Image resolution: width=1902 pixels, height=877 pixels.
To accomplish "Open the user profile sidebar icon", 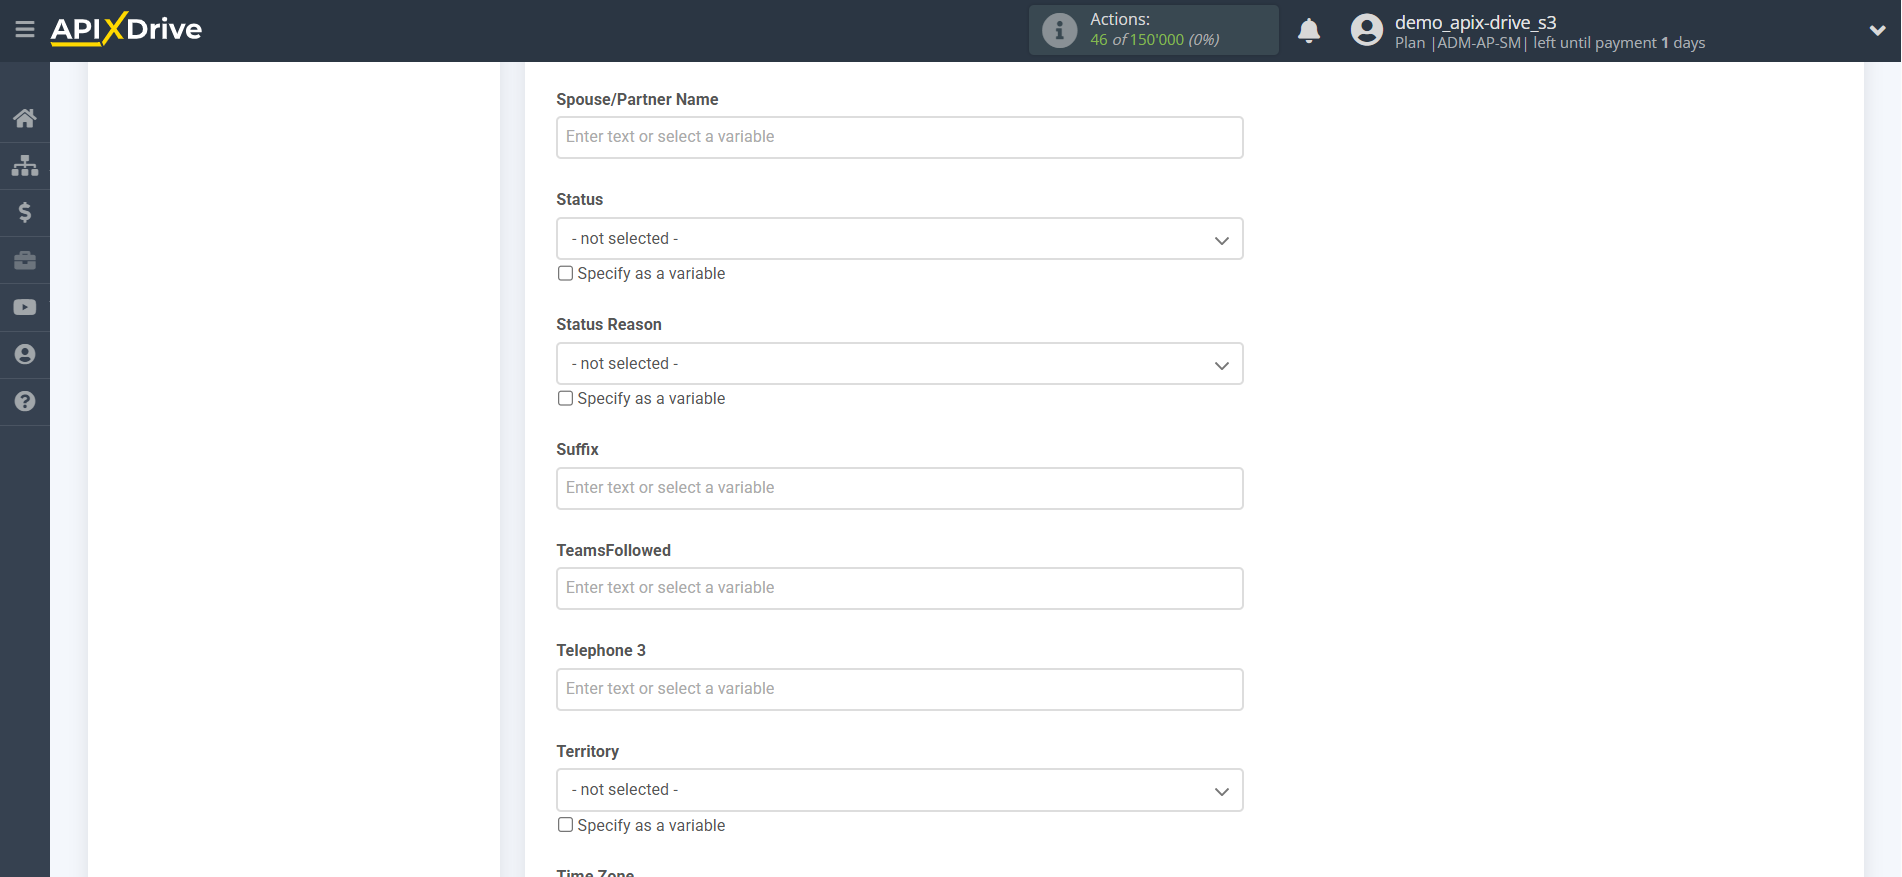I will [x=25, y=354].
